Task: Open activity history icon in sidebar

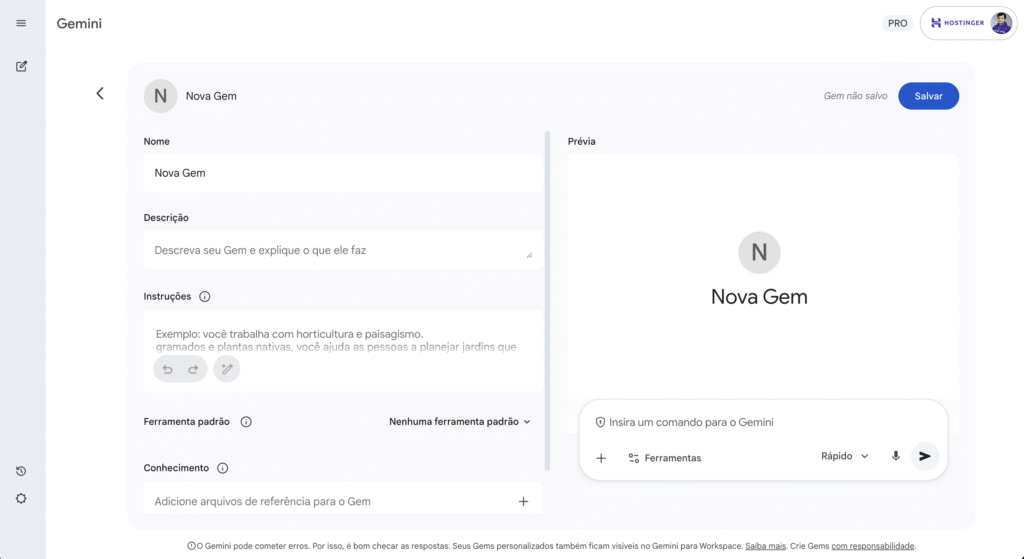Action: point(21,471)
